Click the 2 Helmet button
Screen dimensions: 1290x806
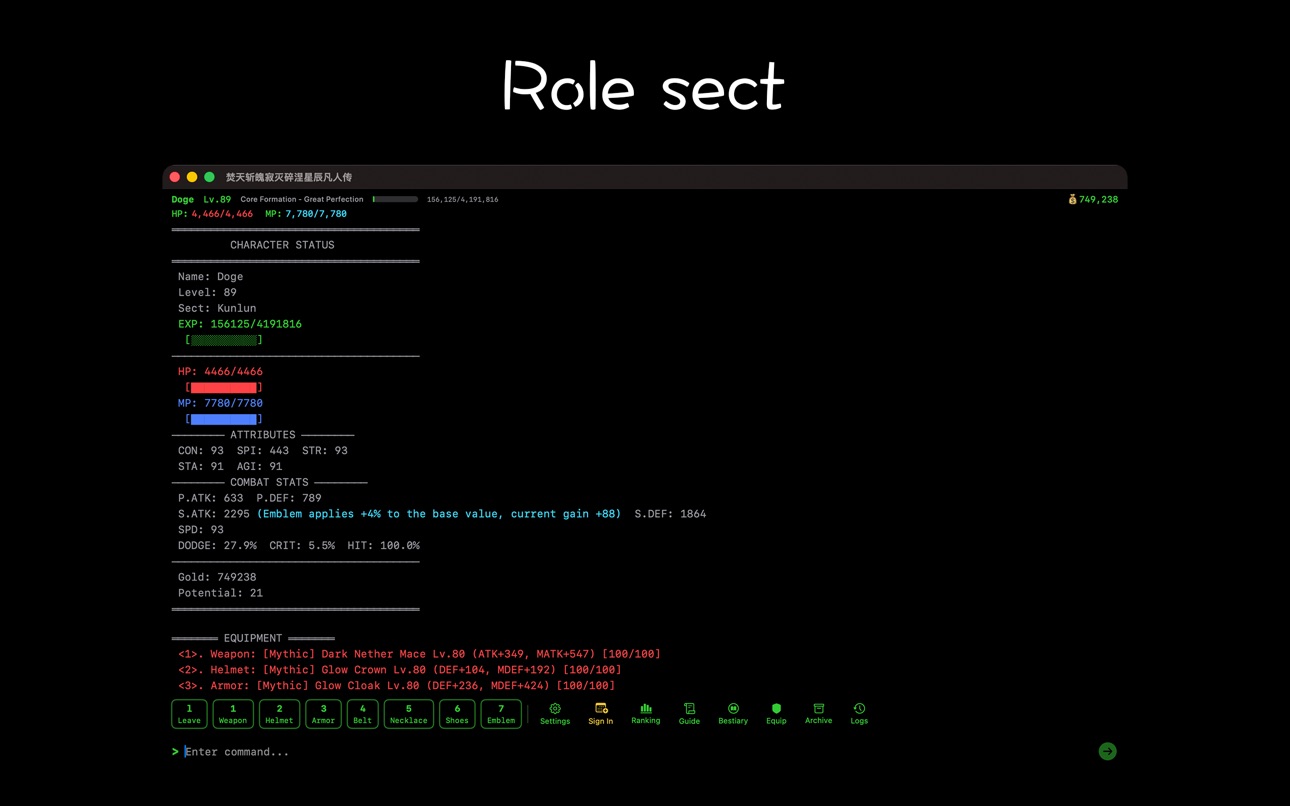[279, 714]
